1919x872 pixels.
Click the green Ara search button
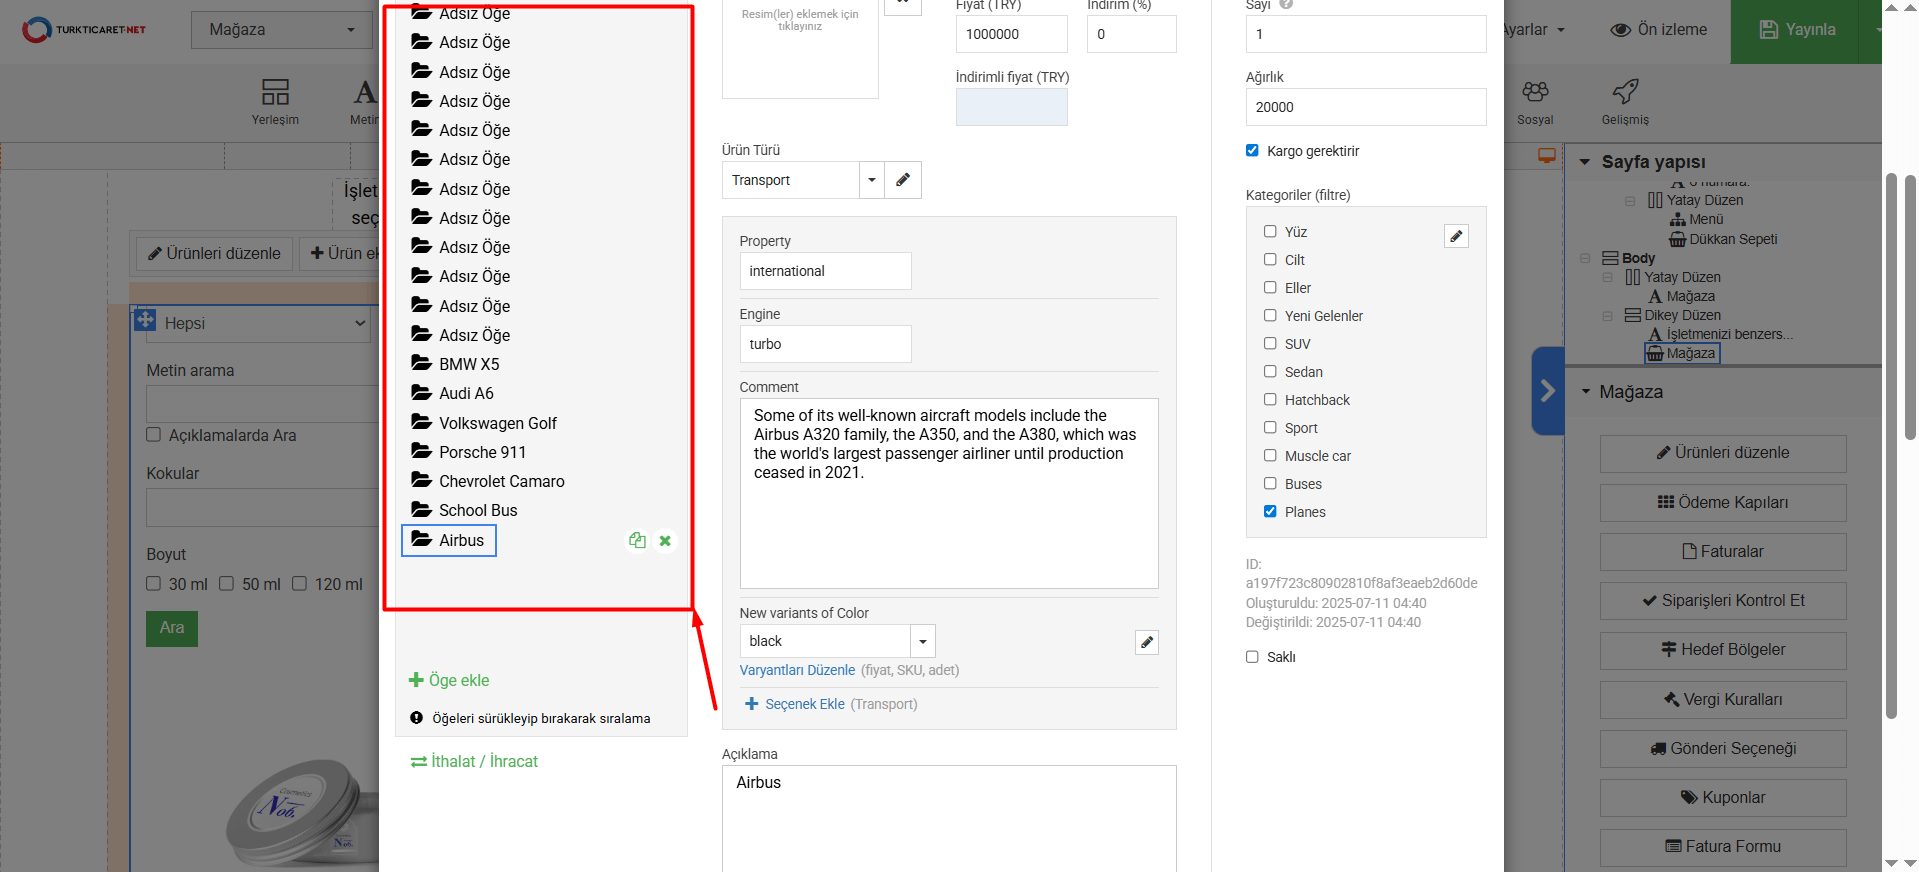(172, 628)
